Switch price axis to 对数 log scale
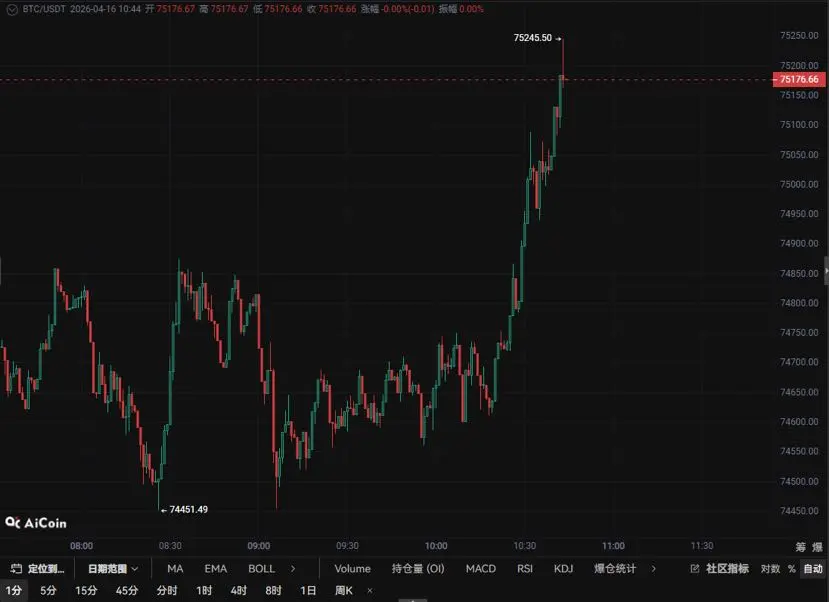The width and height of the screenshot is (829, 602). [x=770, y=569]
